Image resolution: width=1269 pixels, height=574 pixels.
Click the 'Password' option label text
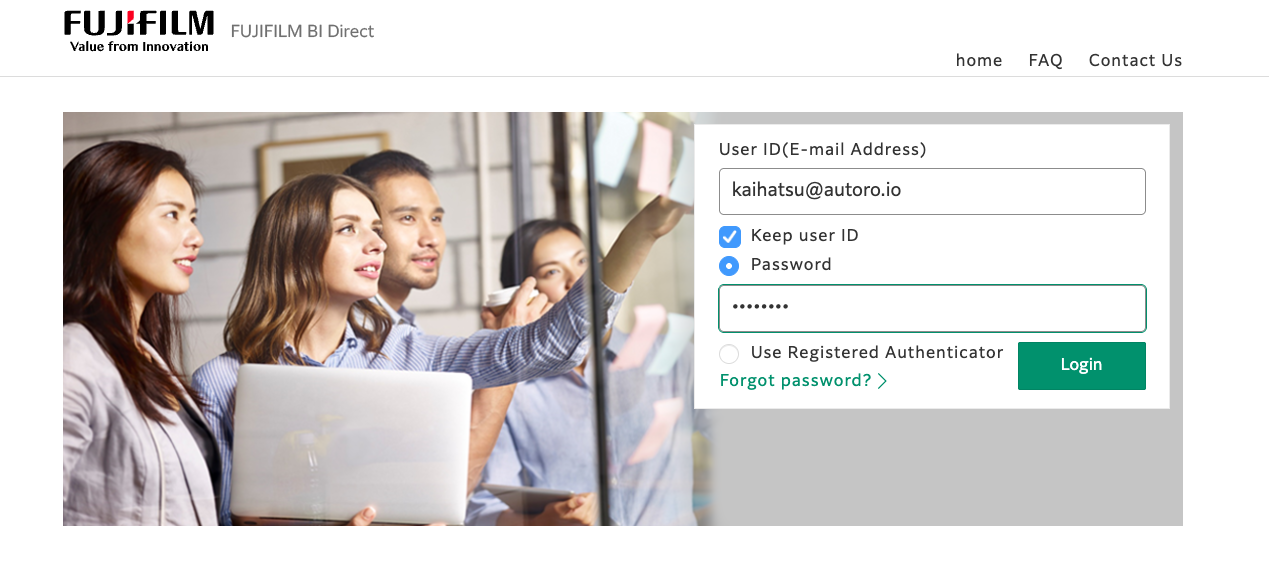click(x=790, y=265)
